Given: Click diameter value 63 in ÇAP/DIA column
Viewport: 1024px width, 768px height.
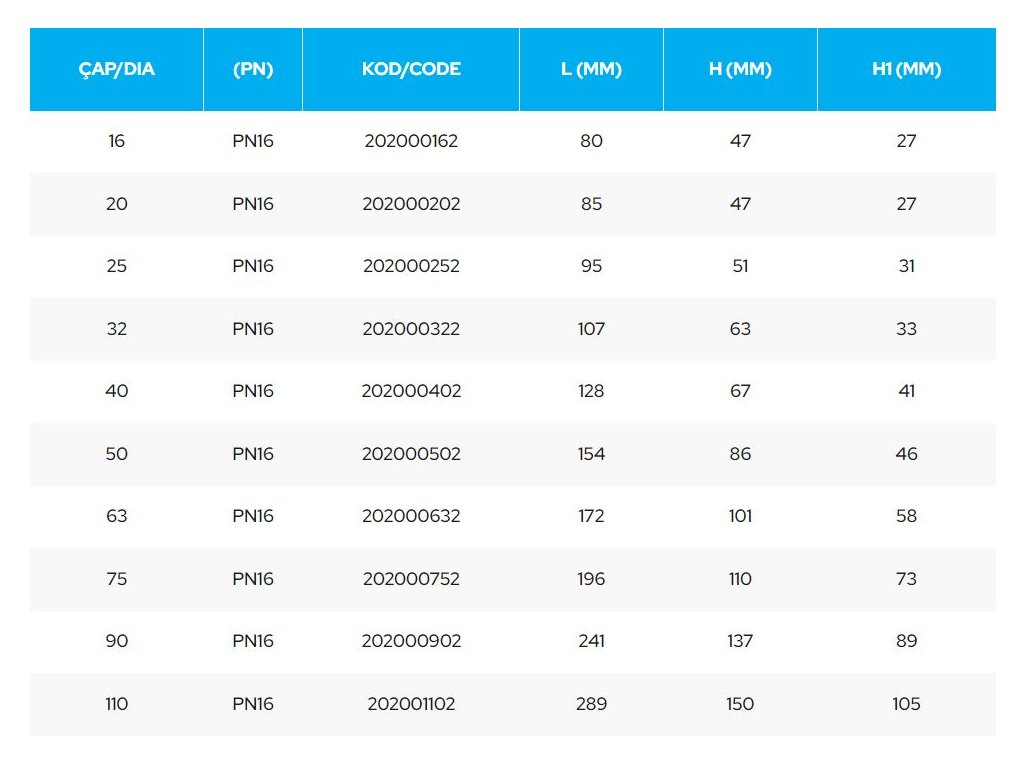Looking at the screenshot, I should tap(116, 516).
